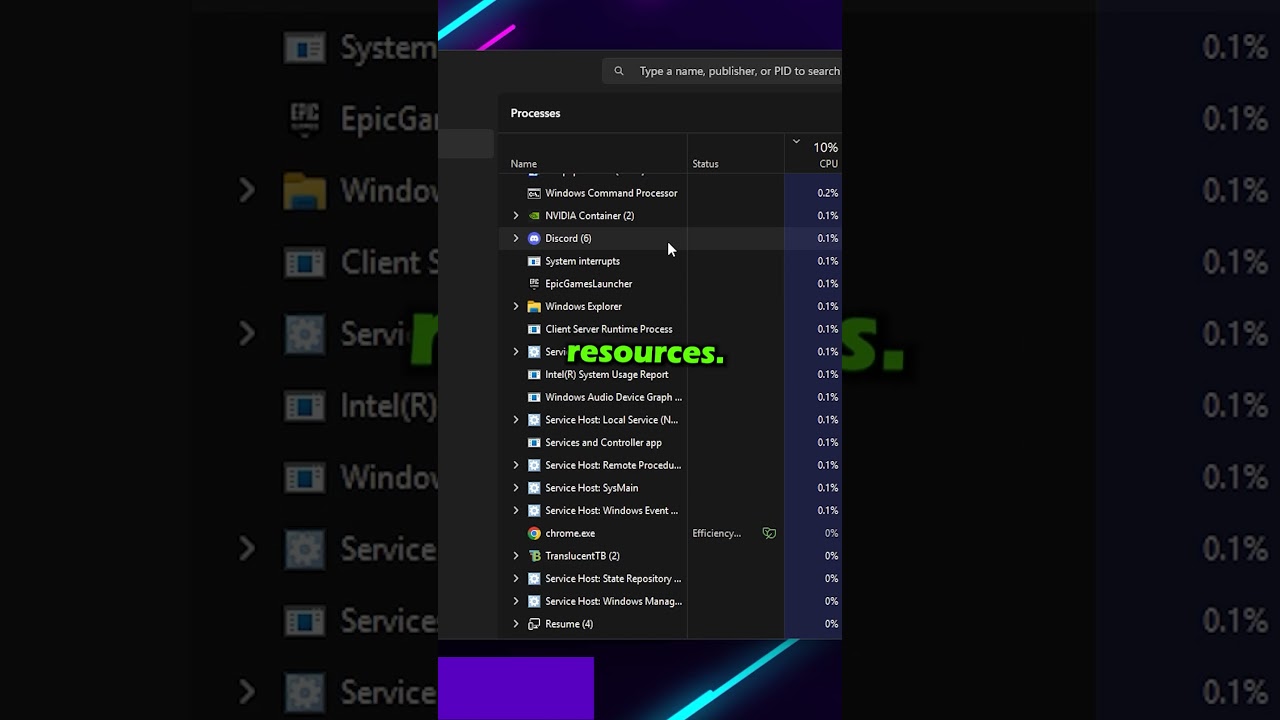The width and height of the screenshot is (1280, 720).
Task: Click the NVIDIA Container icon
Action: (x=534, y=216)
